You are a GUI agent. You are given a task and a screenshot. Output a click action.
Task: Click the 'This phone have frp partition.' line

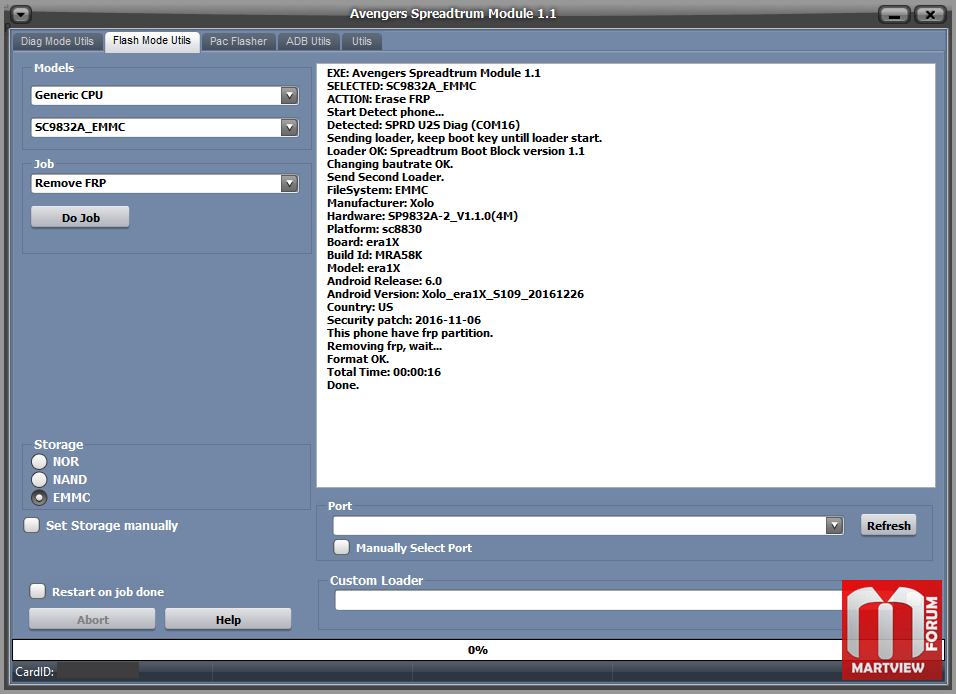tap(410, 333)
